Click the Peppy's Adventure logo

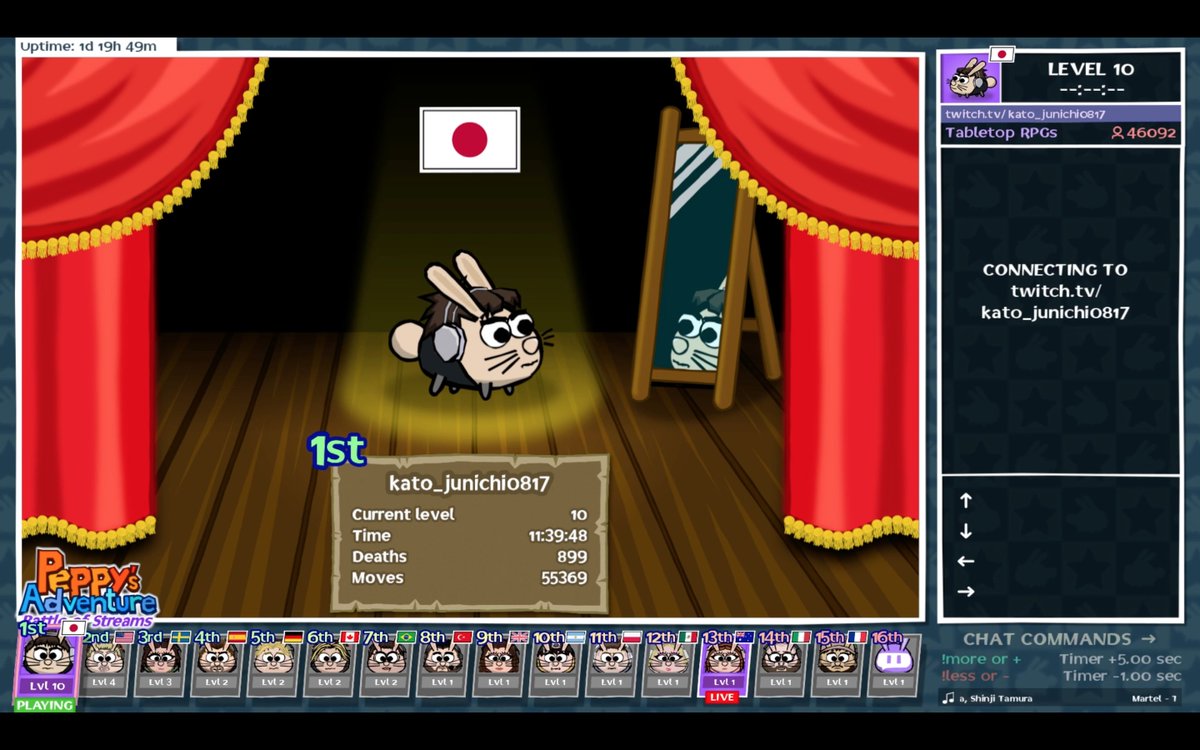point(88,588)
